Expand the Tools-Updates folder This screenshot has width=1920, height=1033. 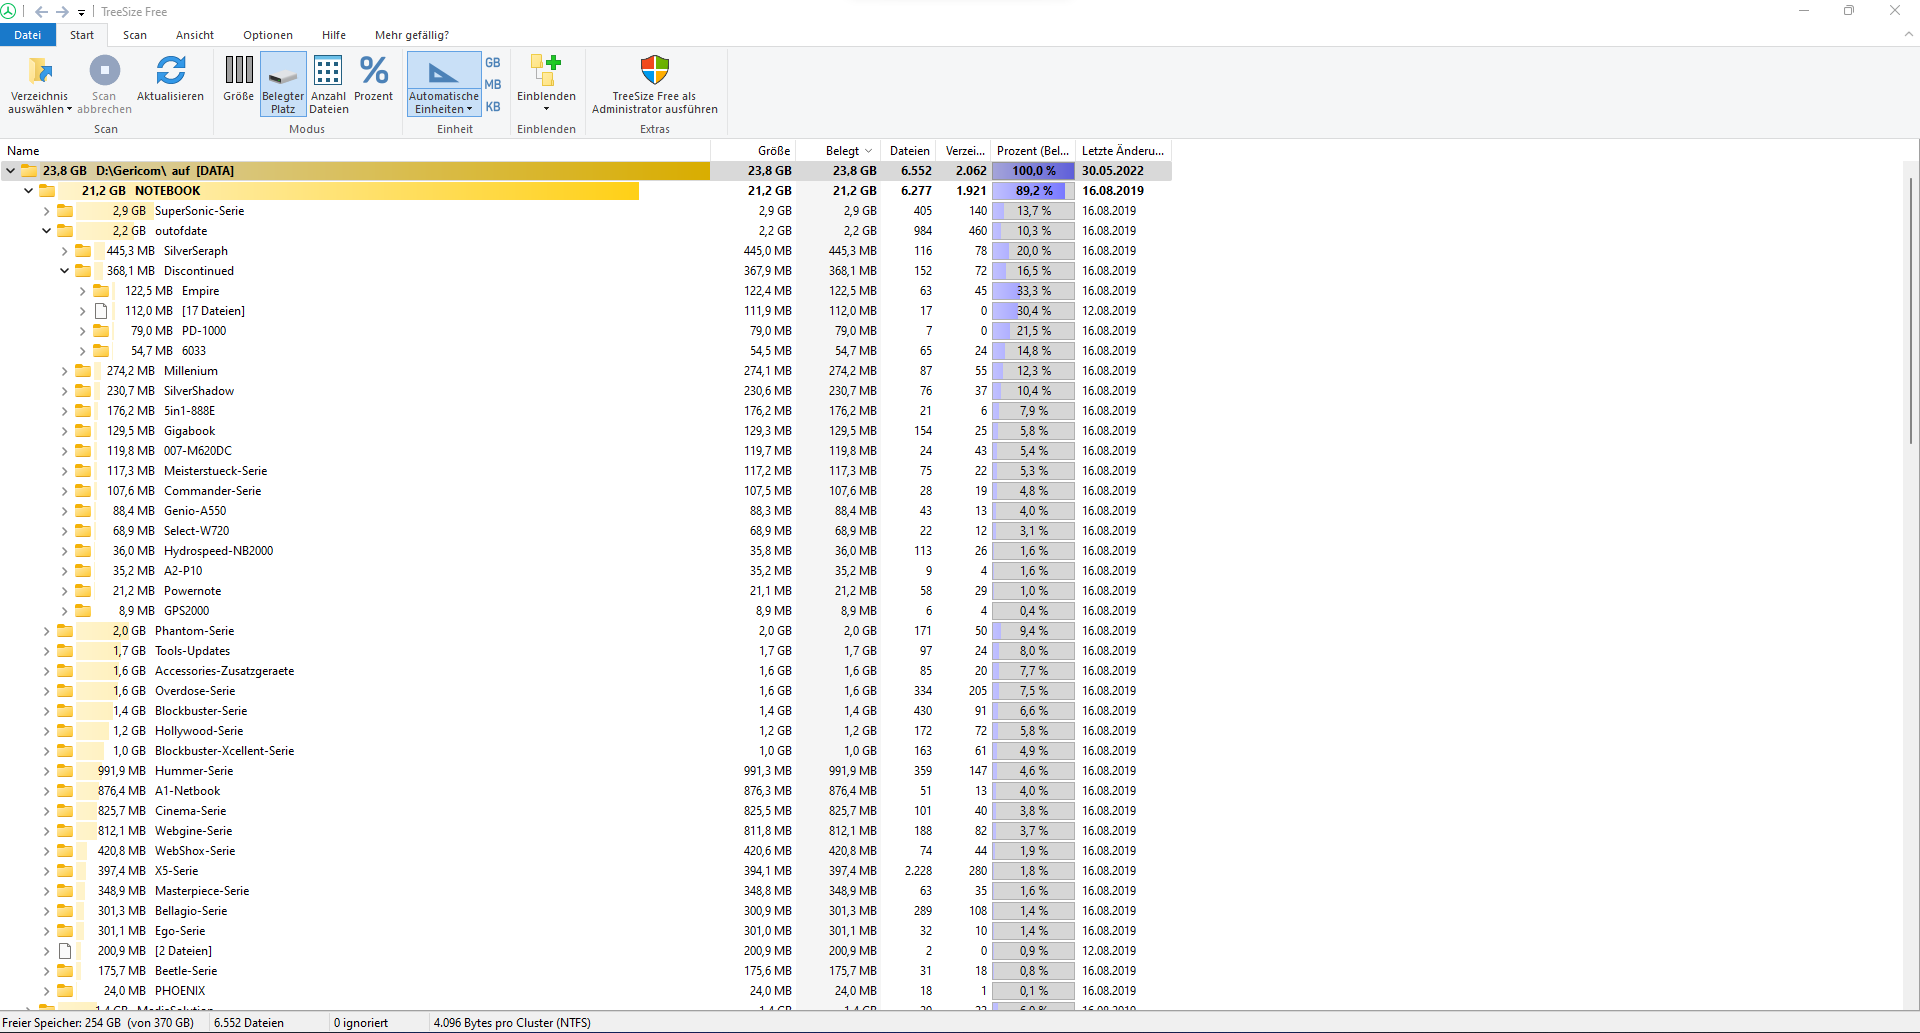click(46, 651)
